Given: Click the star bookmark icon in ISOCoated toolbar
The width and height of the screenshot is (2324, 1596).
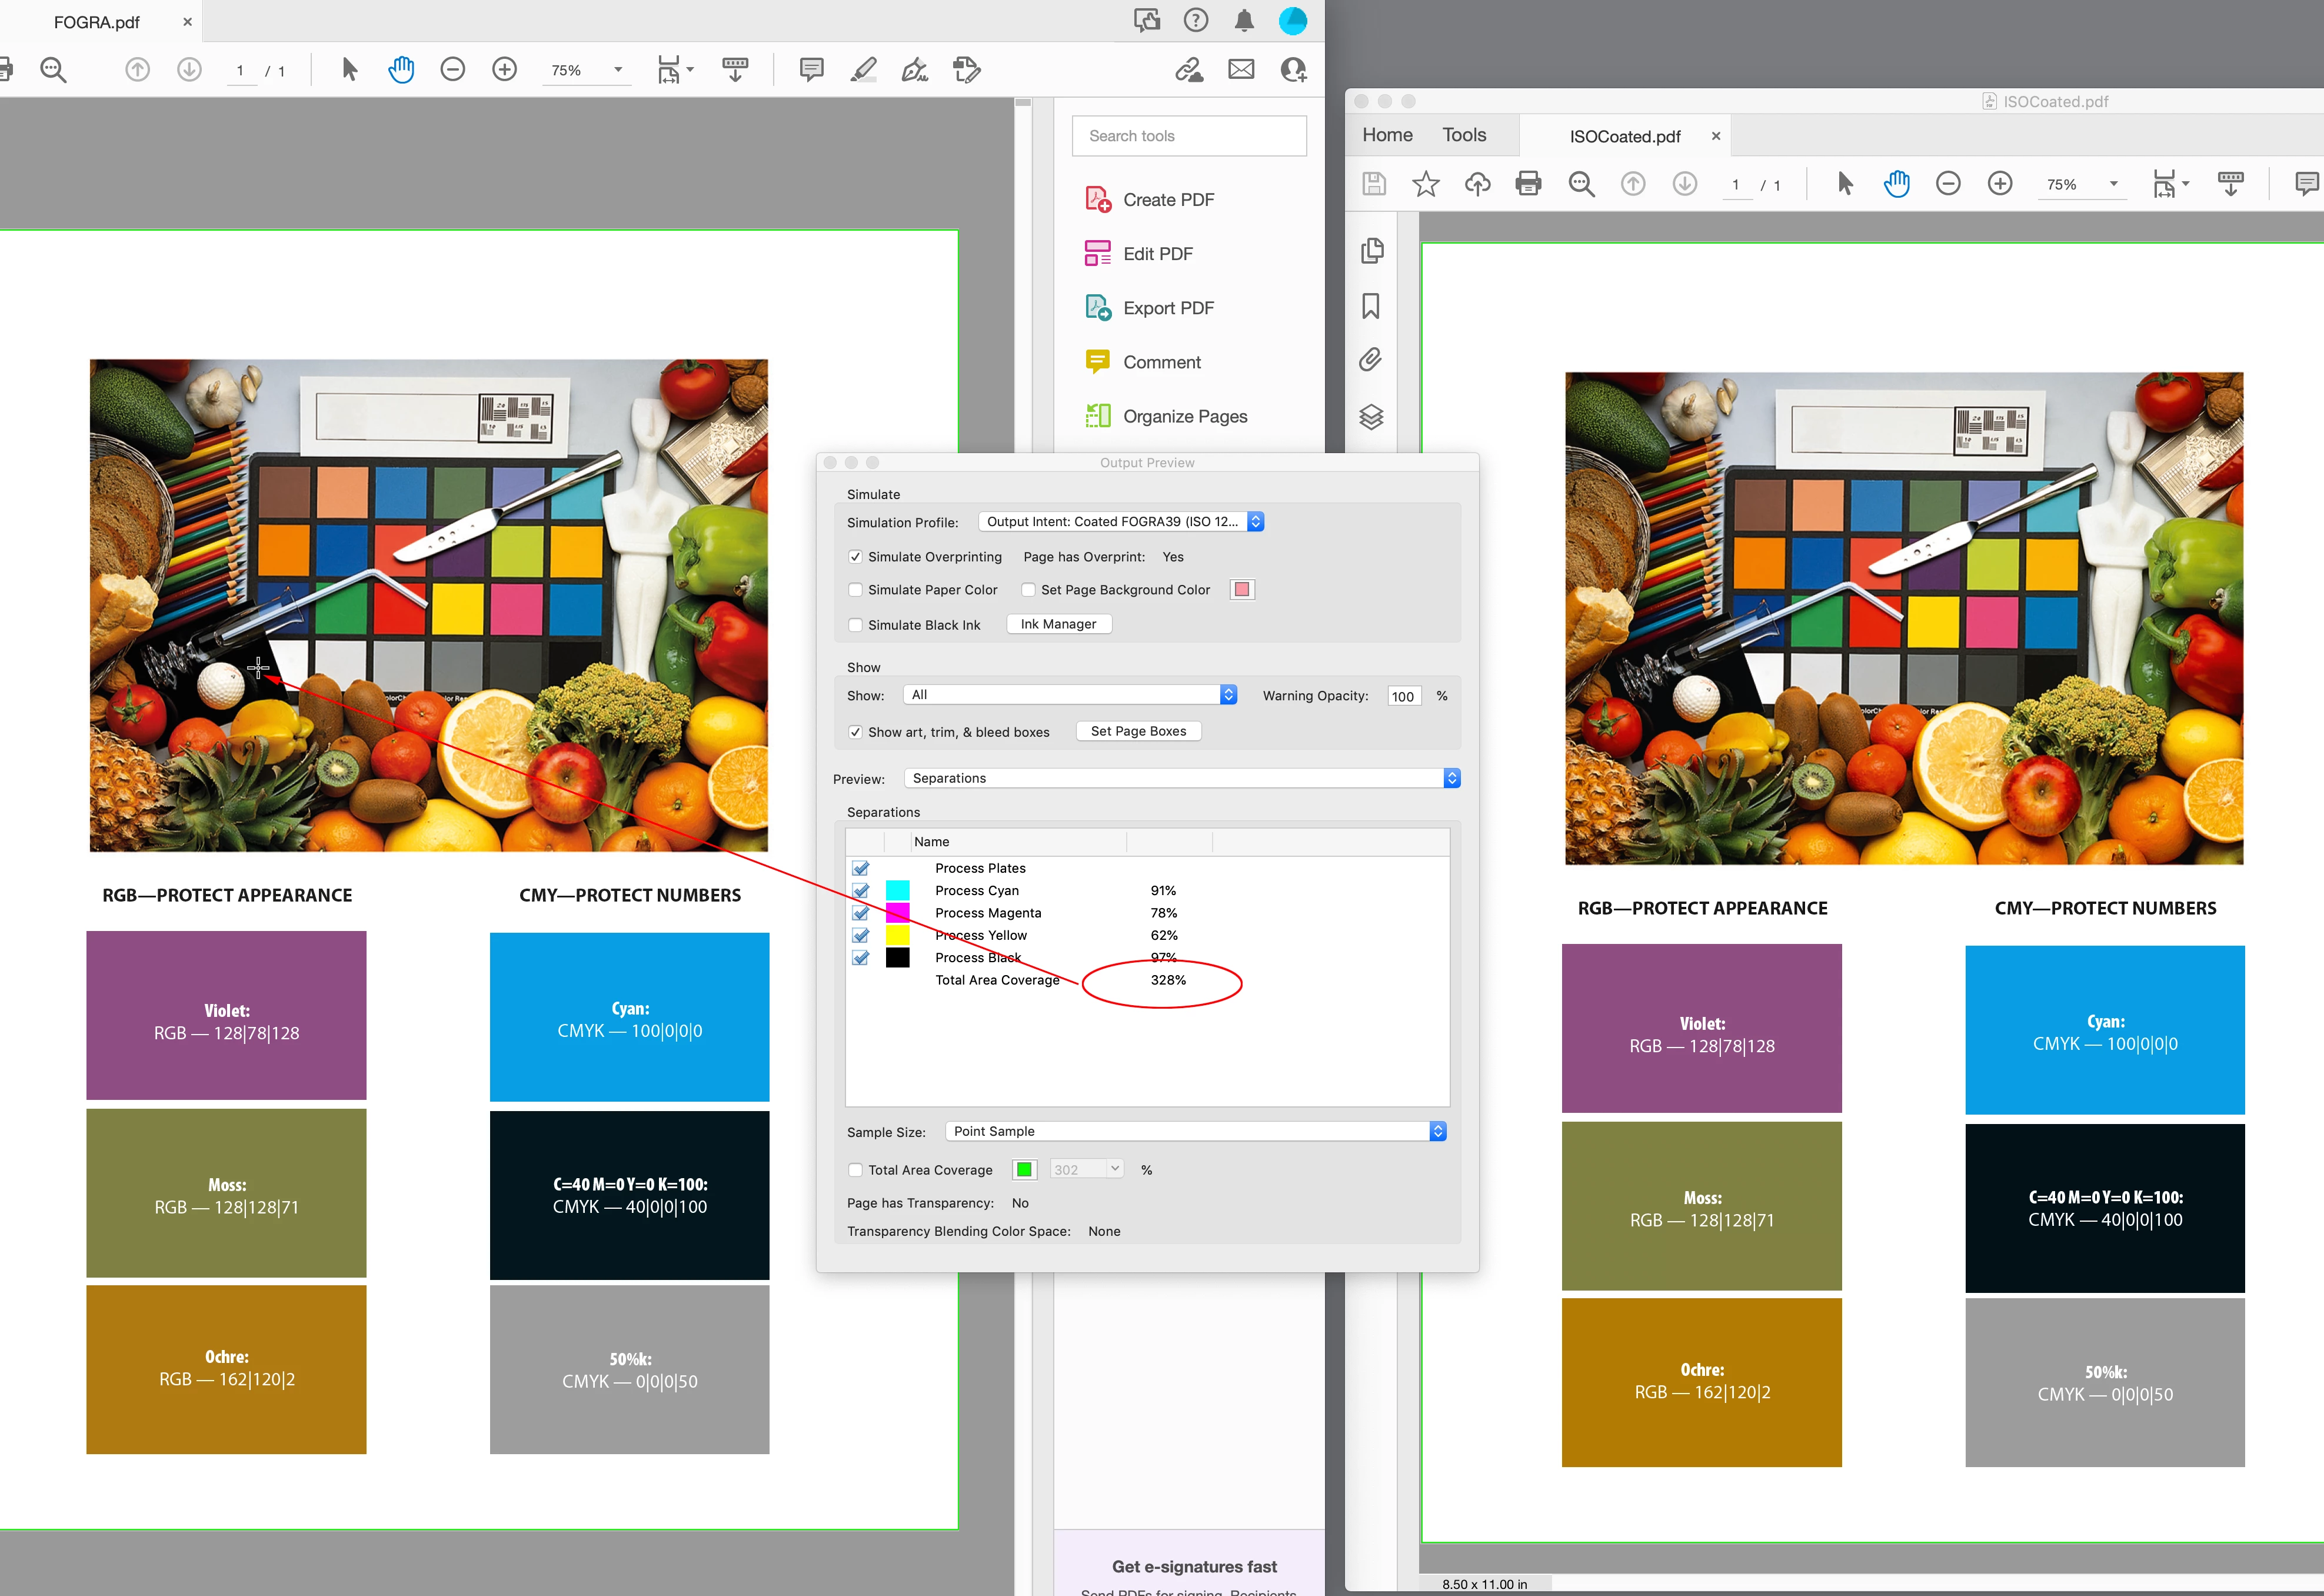Looking at the screenshot, I should click(x=1425, y=184).
